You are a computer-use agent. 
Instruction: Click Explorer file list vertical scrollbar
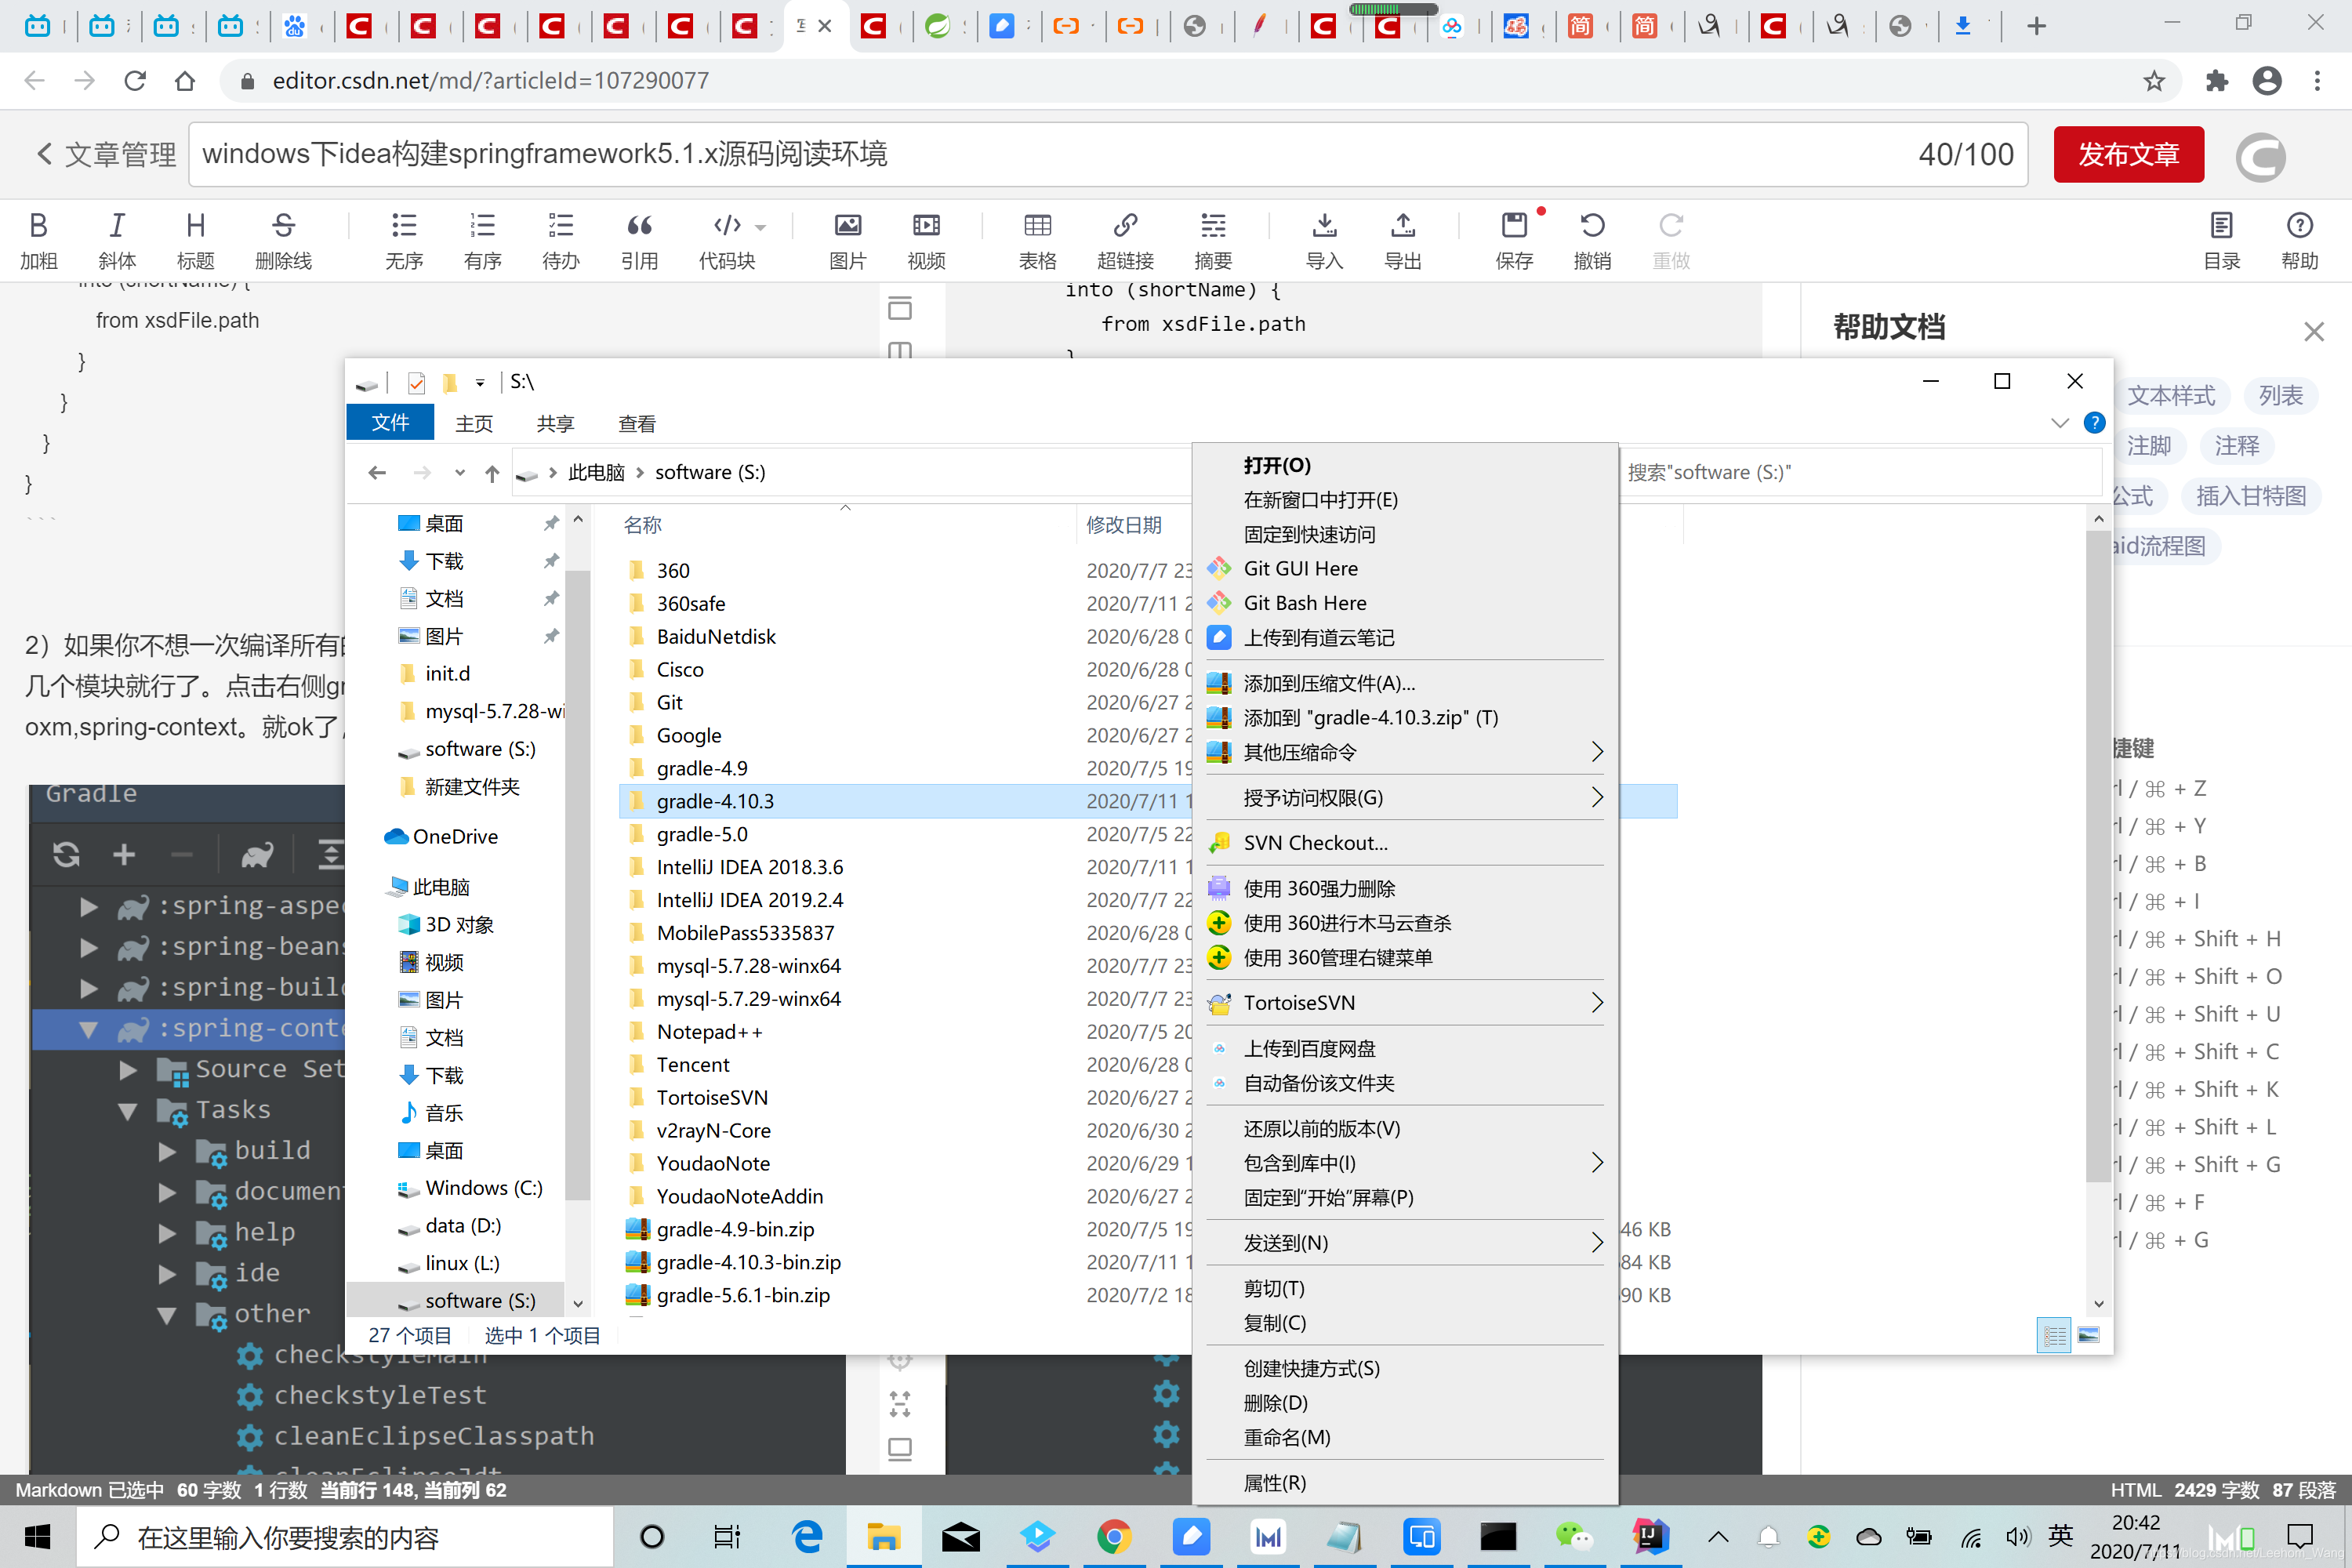[2099, 855]
